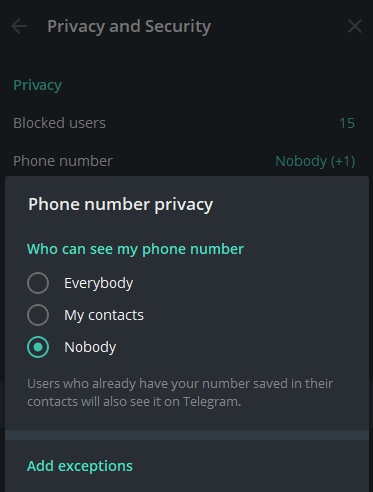Close Privacy and Security with the X icon
The image size is (373, 492).
(355, 26)
